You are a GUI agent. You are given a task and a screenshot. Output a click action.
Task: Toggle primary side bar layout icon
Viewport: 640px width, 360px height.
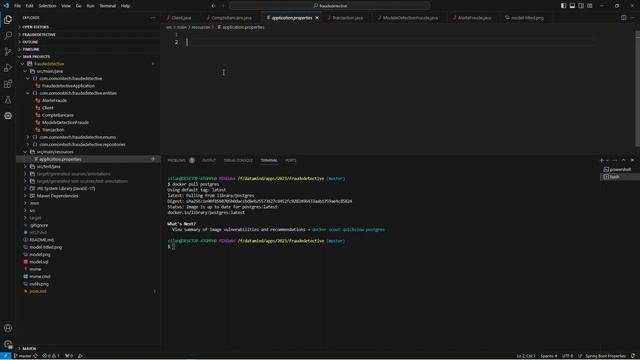point(563,6)
